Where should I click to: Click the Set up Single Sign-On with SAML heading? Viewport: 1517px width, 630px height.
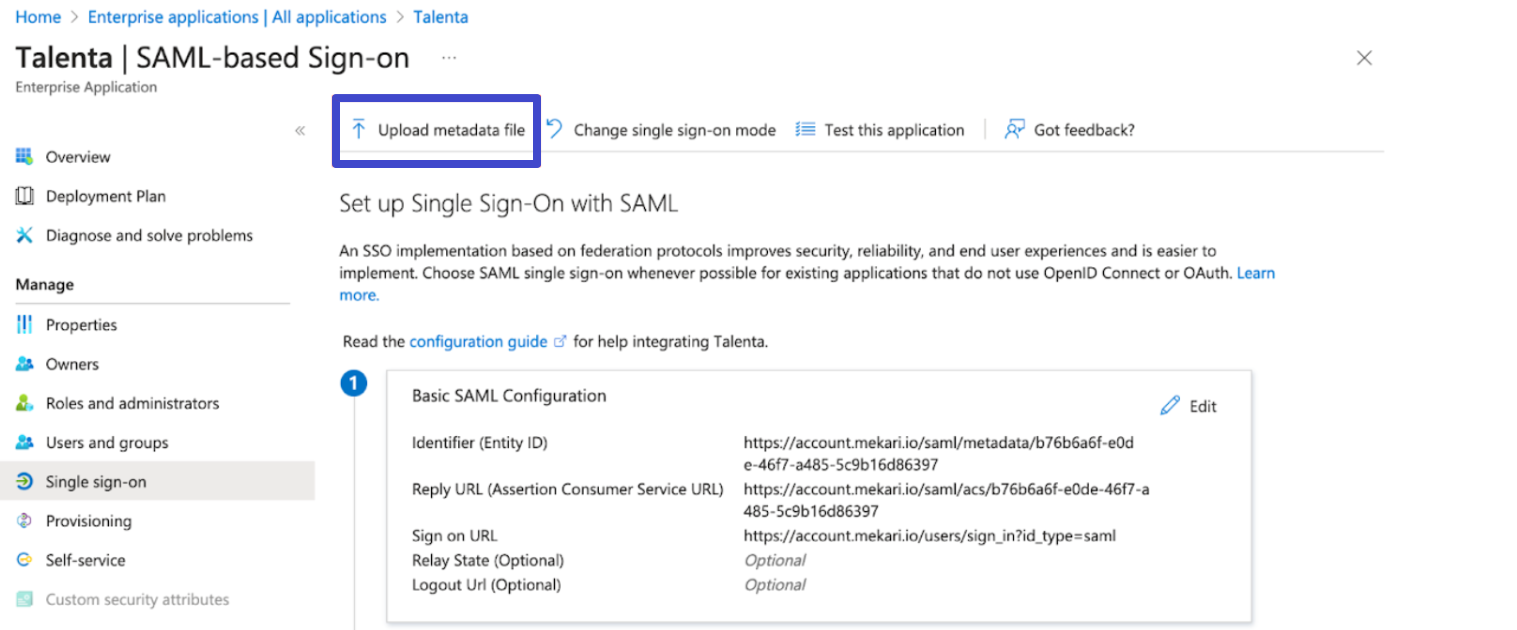[509, 204]
